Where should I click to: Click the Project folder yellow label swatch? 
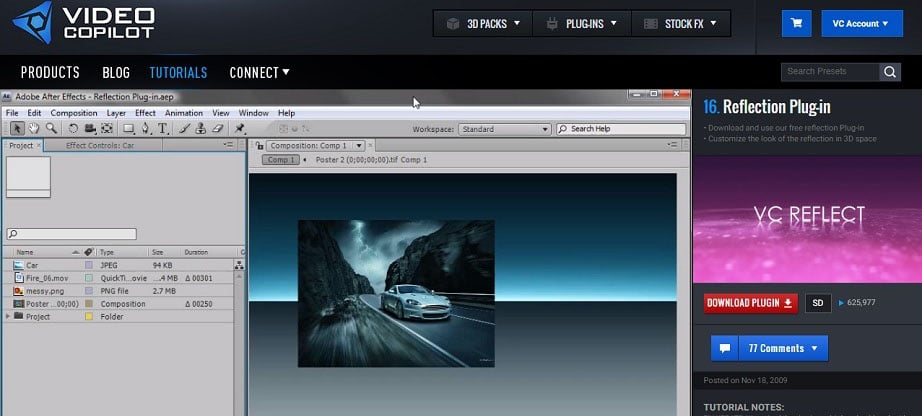point(89,317)
